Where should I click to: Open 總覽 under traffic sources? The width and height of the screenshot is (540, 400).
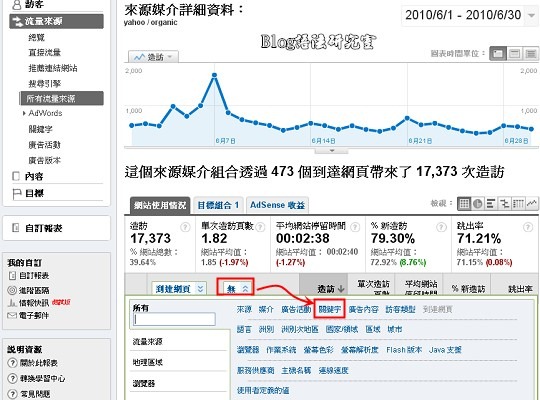pos(37,37)
